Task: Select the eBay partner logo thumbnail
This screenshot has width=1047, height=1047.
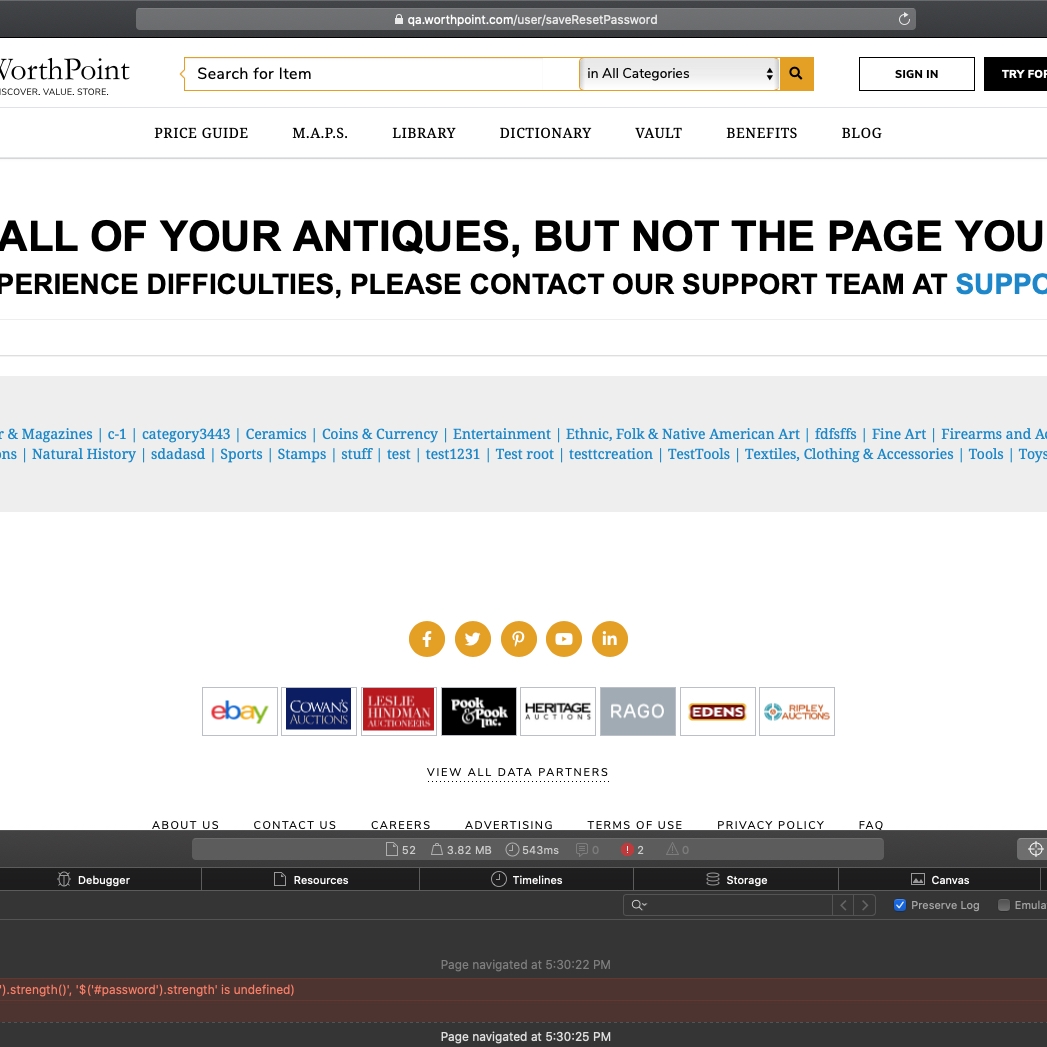Action: coord(240,711)
